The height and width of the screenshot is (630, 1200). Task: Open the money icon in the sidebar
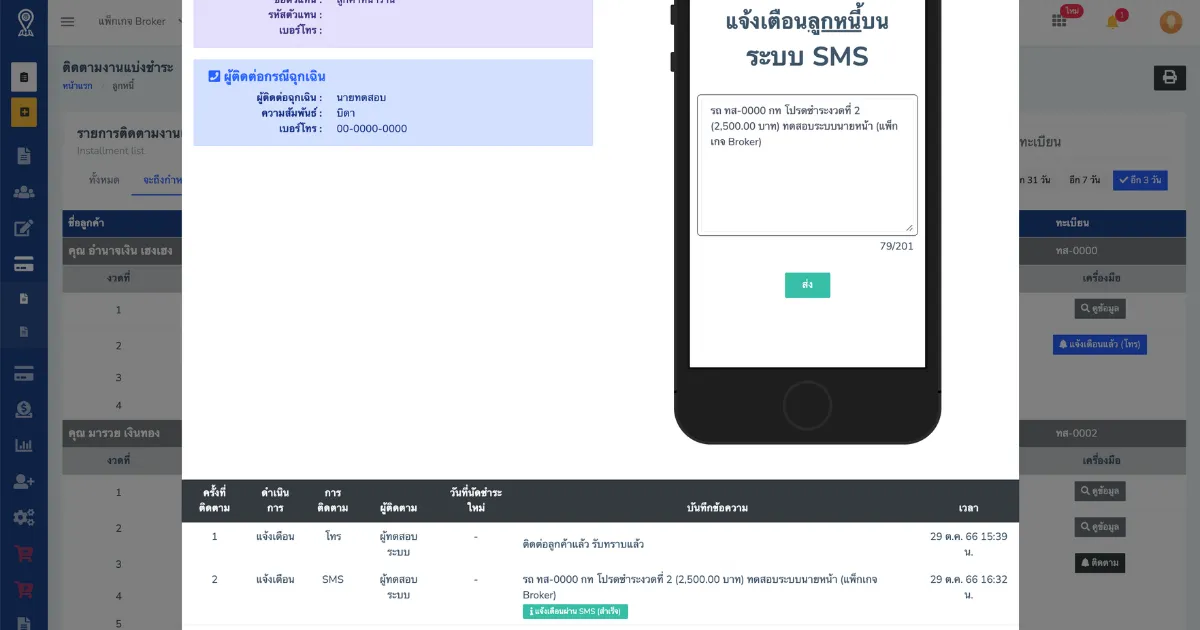[x=22, y=408]
